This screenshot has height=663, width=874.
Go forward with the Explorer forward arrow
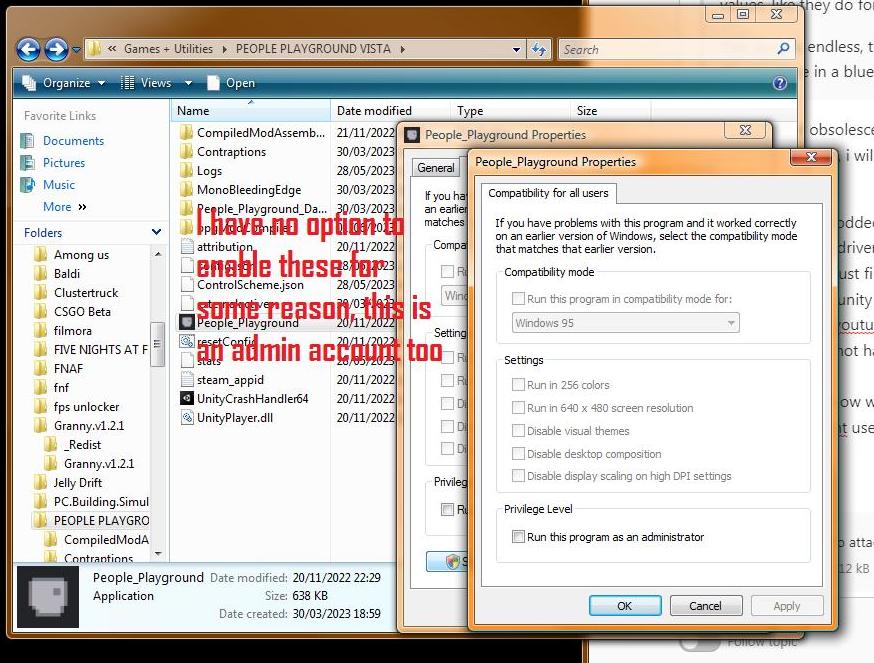56,50
